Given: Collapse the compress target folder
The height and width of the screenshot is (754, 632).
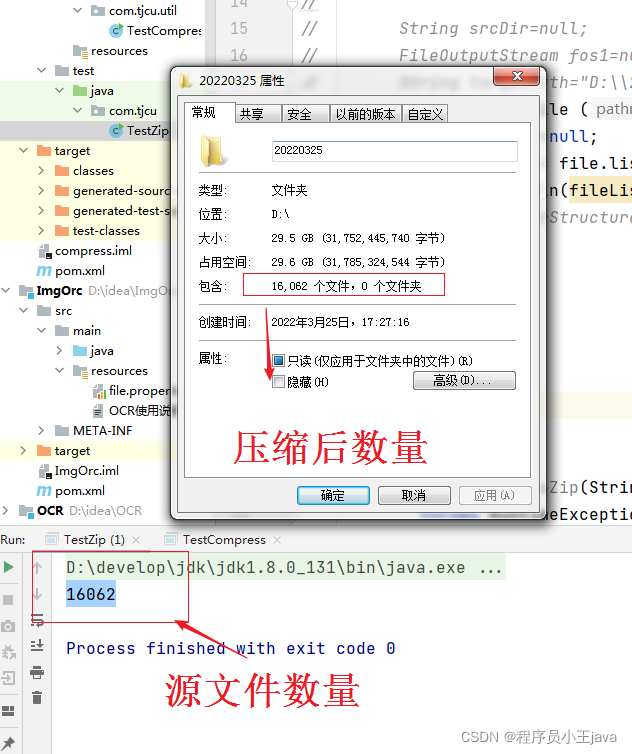Looking at the screenshot, I should (24, 151).
